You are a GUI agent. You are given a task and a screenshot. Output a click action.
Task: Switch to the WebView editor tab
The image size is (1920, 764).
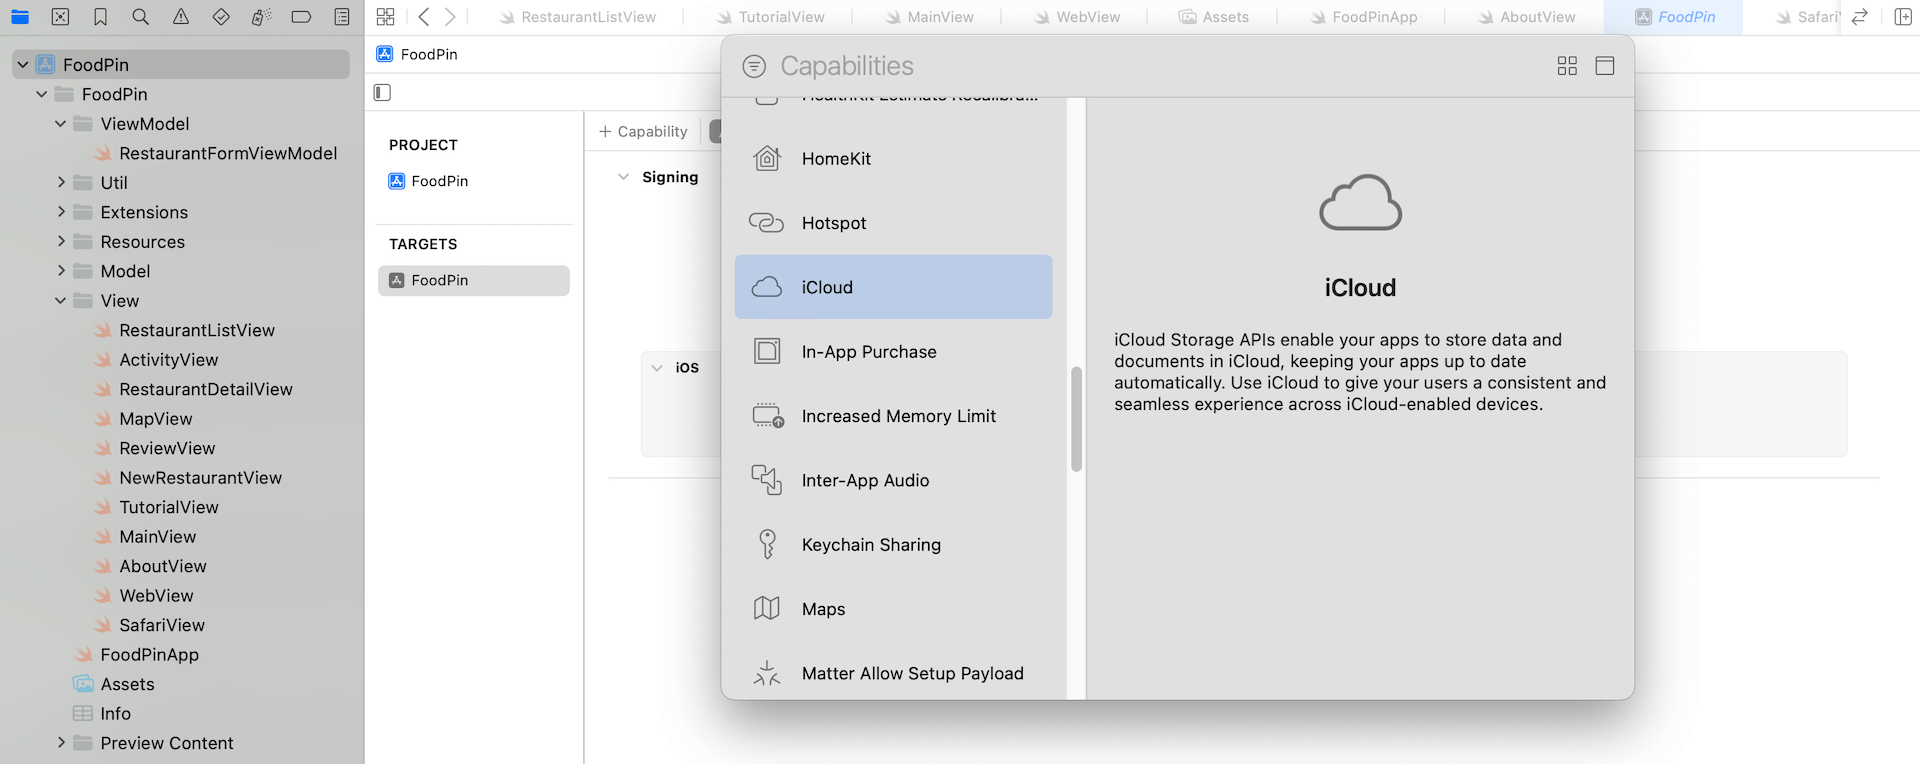coord(1077,17)
